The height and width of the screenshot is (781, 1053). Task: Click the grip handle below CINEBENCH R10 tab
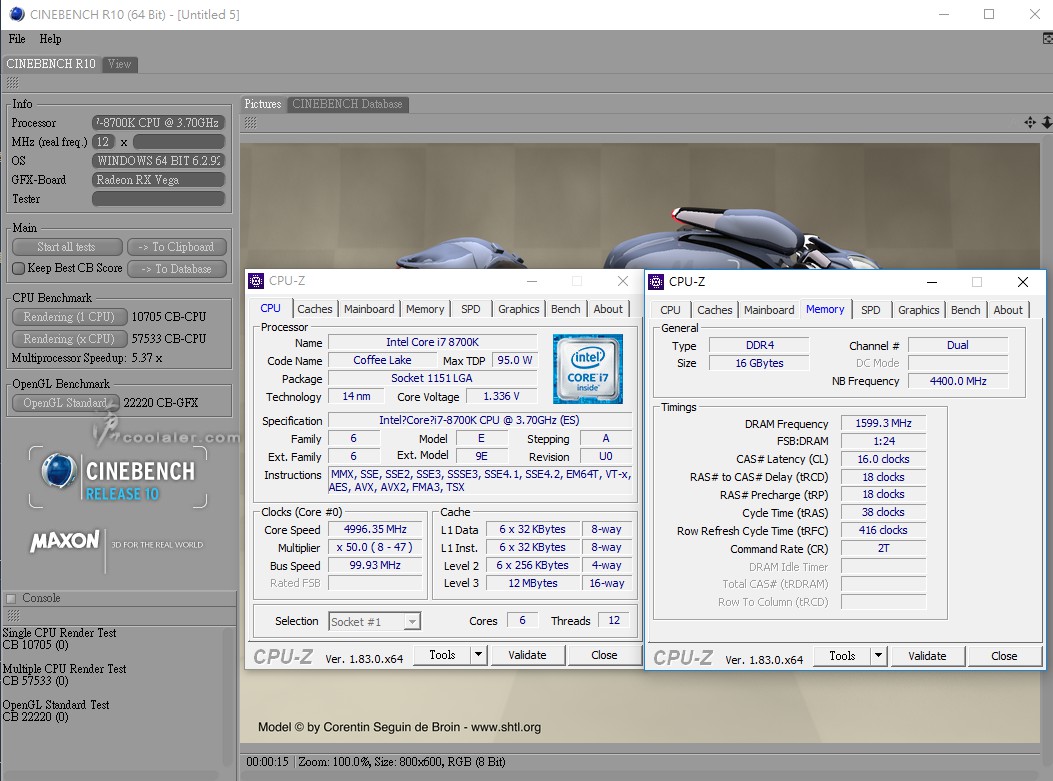pos(13,83)
